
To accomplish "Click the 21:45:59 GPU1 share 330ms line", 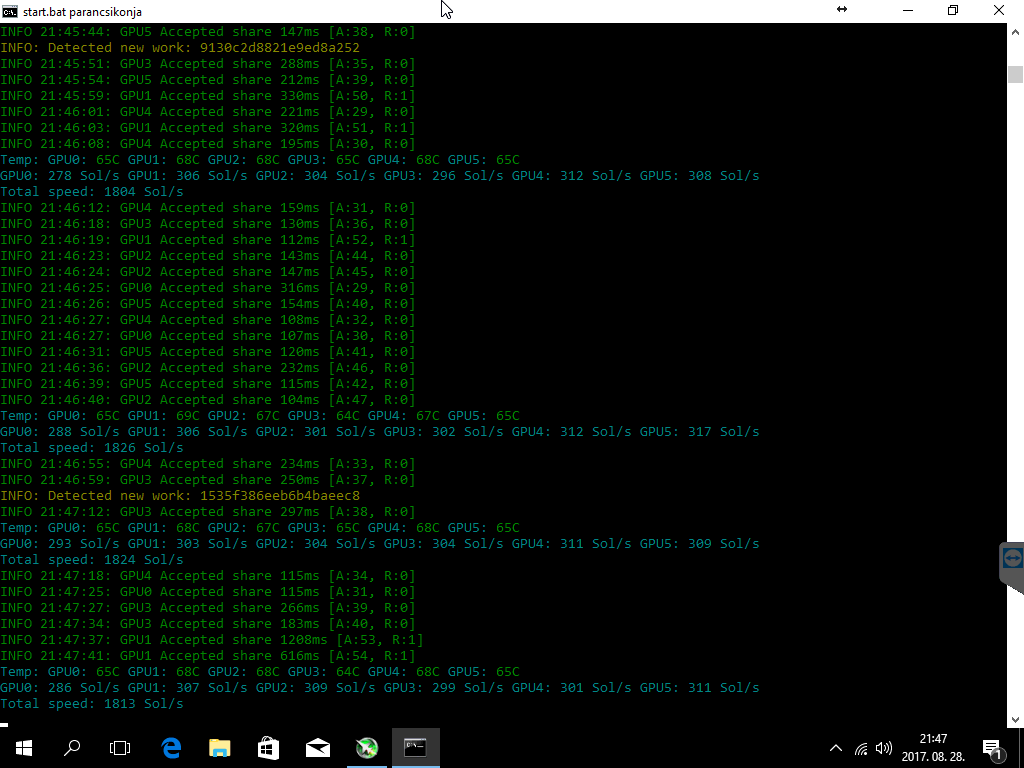I will click(208, 96).
